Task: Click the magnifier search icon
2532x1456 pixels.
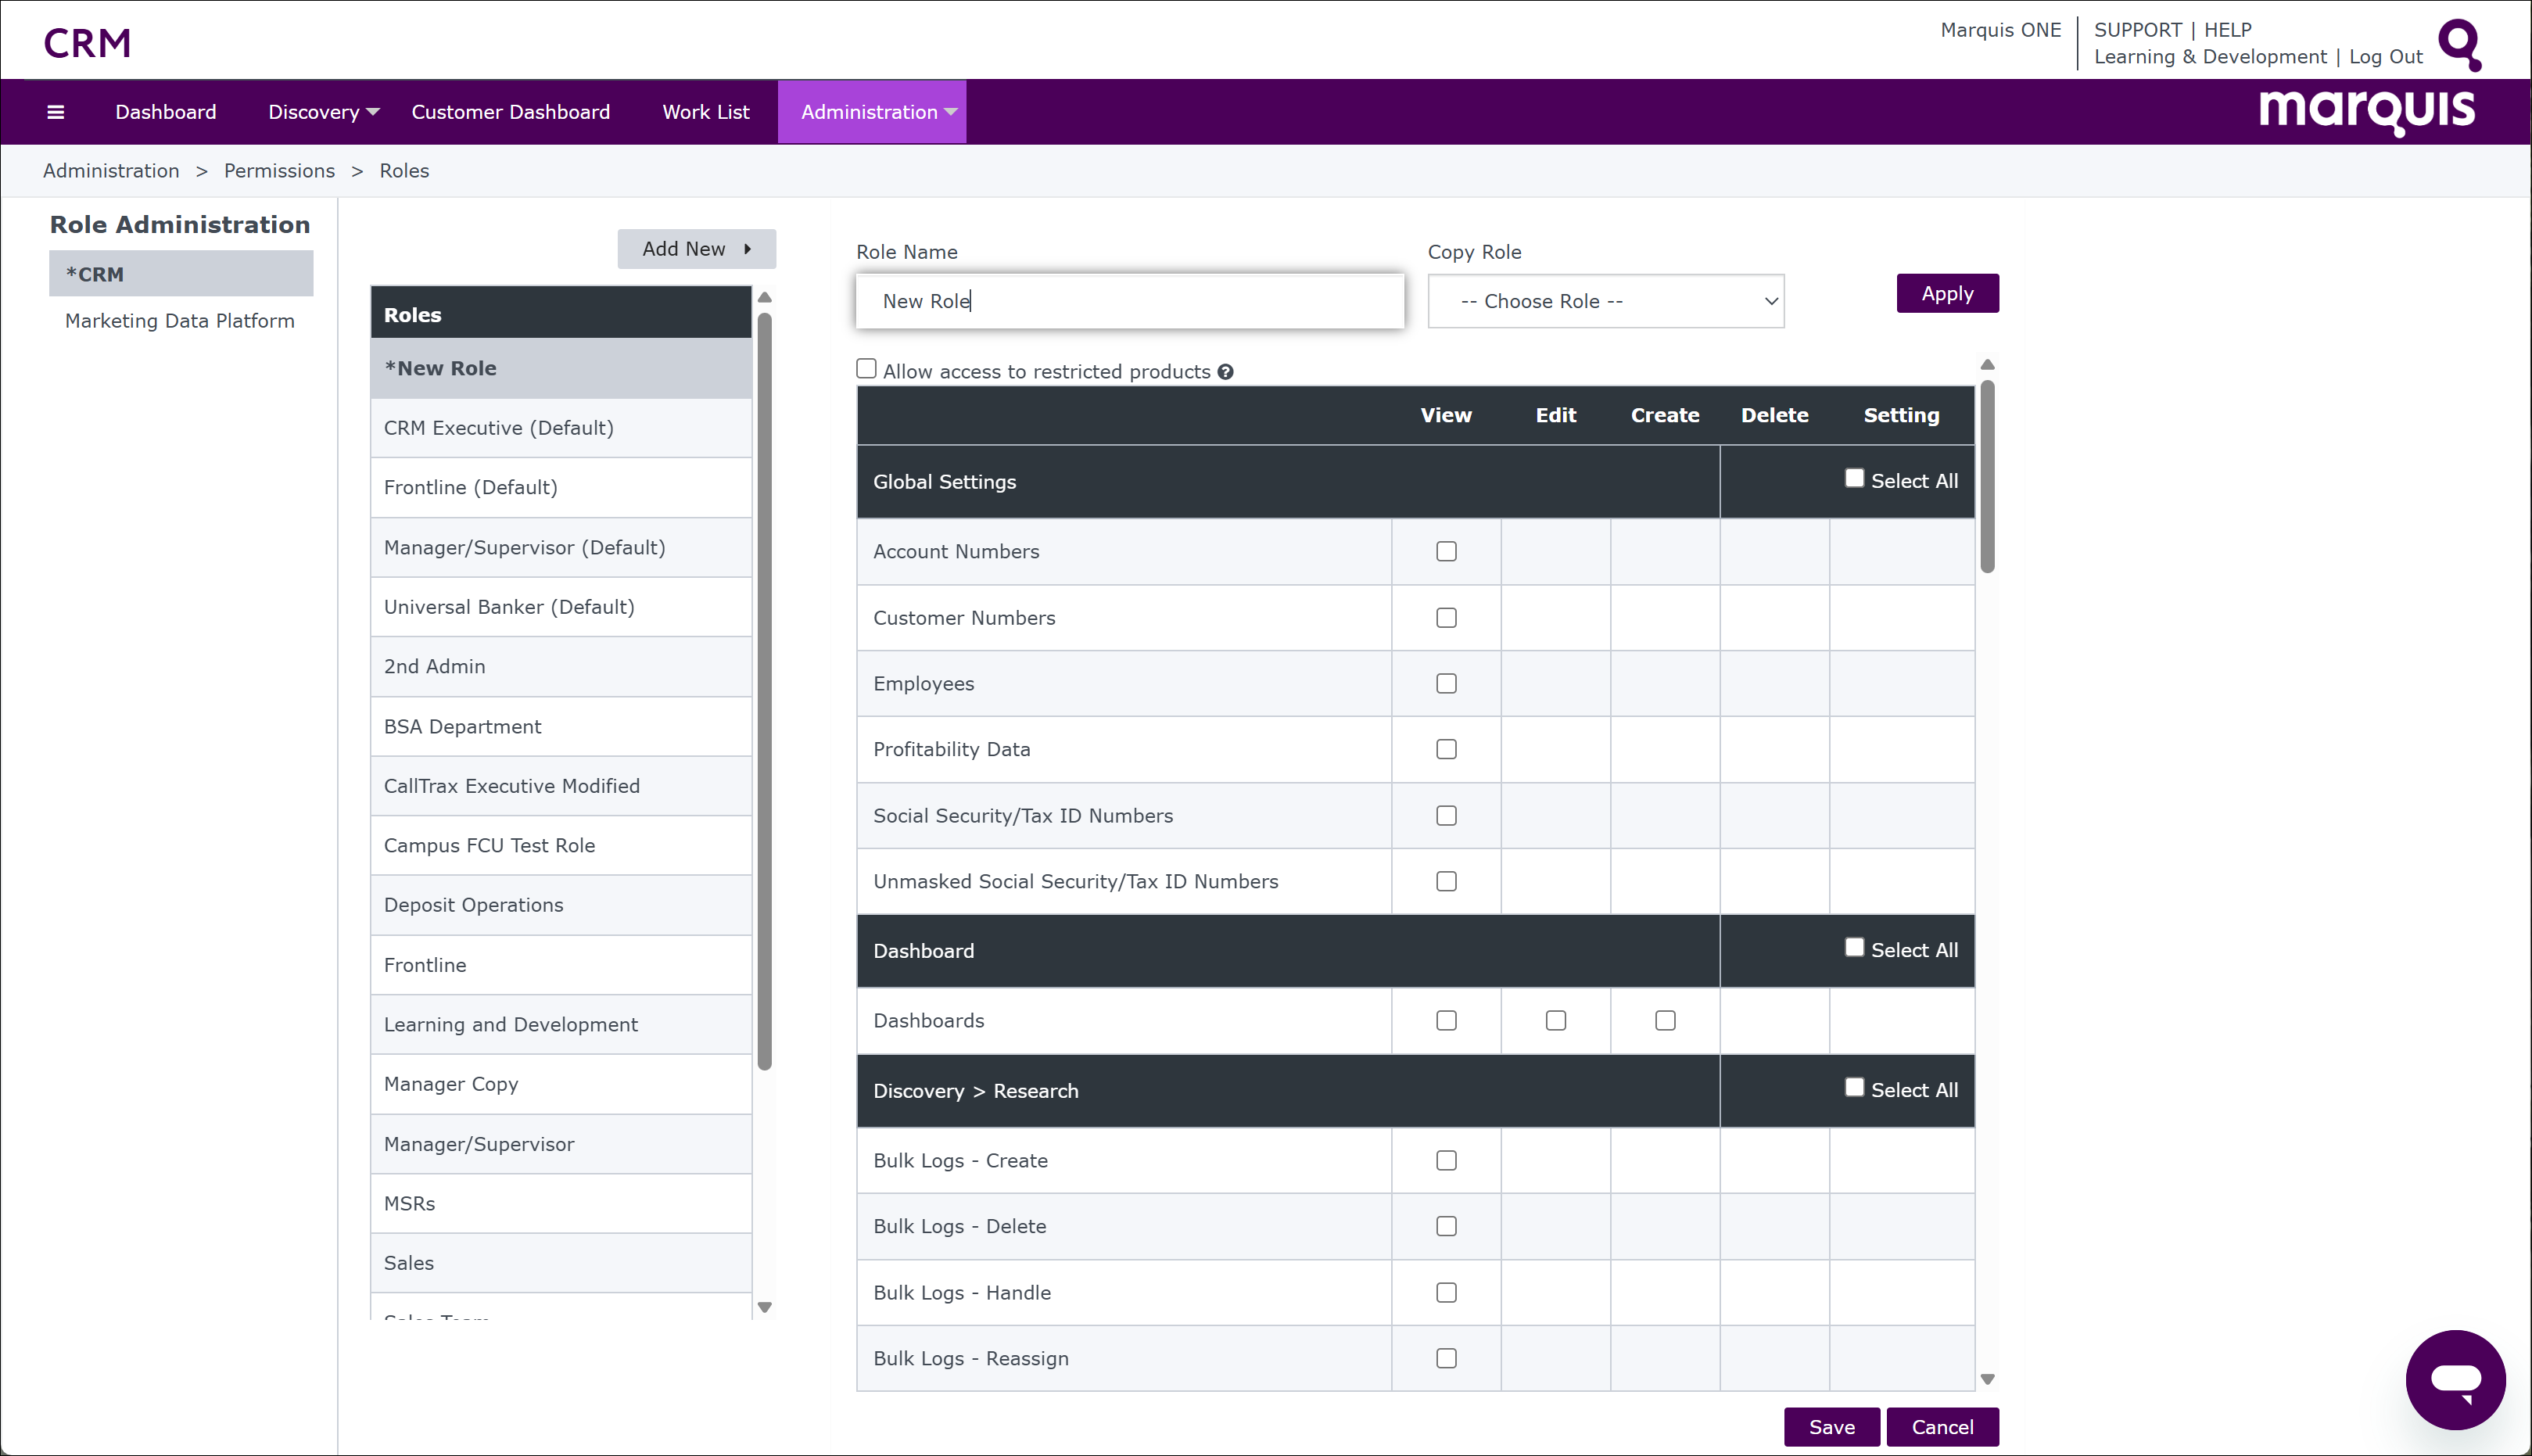Action: point(2460,44)
